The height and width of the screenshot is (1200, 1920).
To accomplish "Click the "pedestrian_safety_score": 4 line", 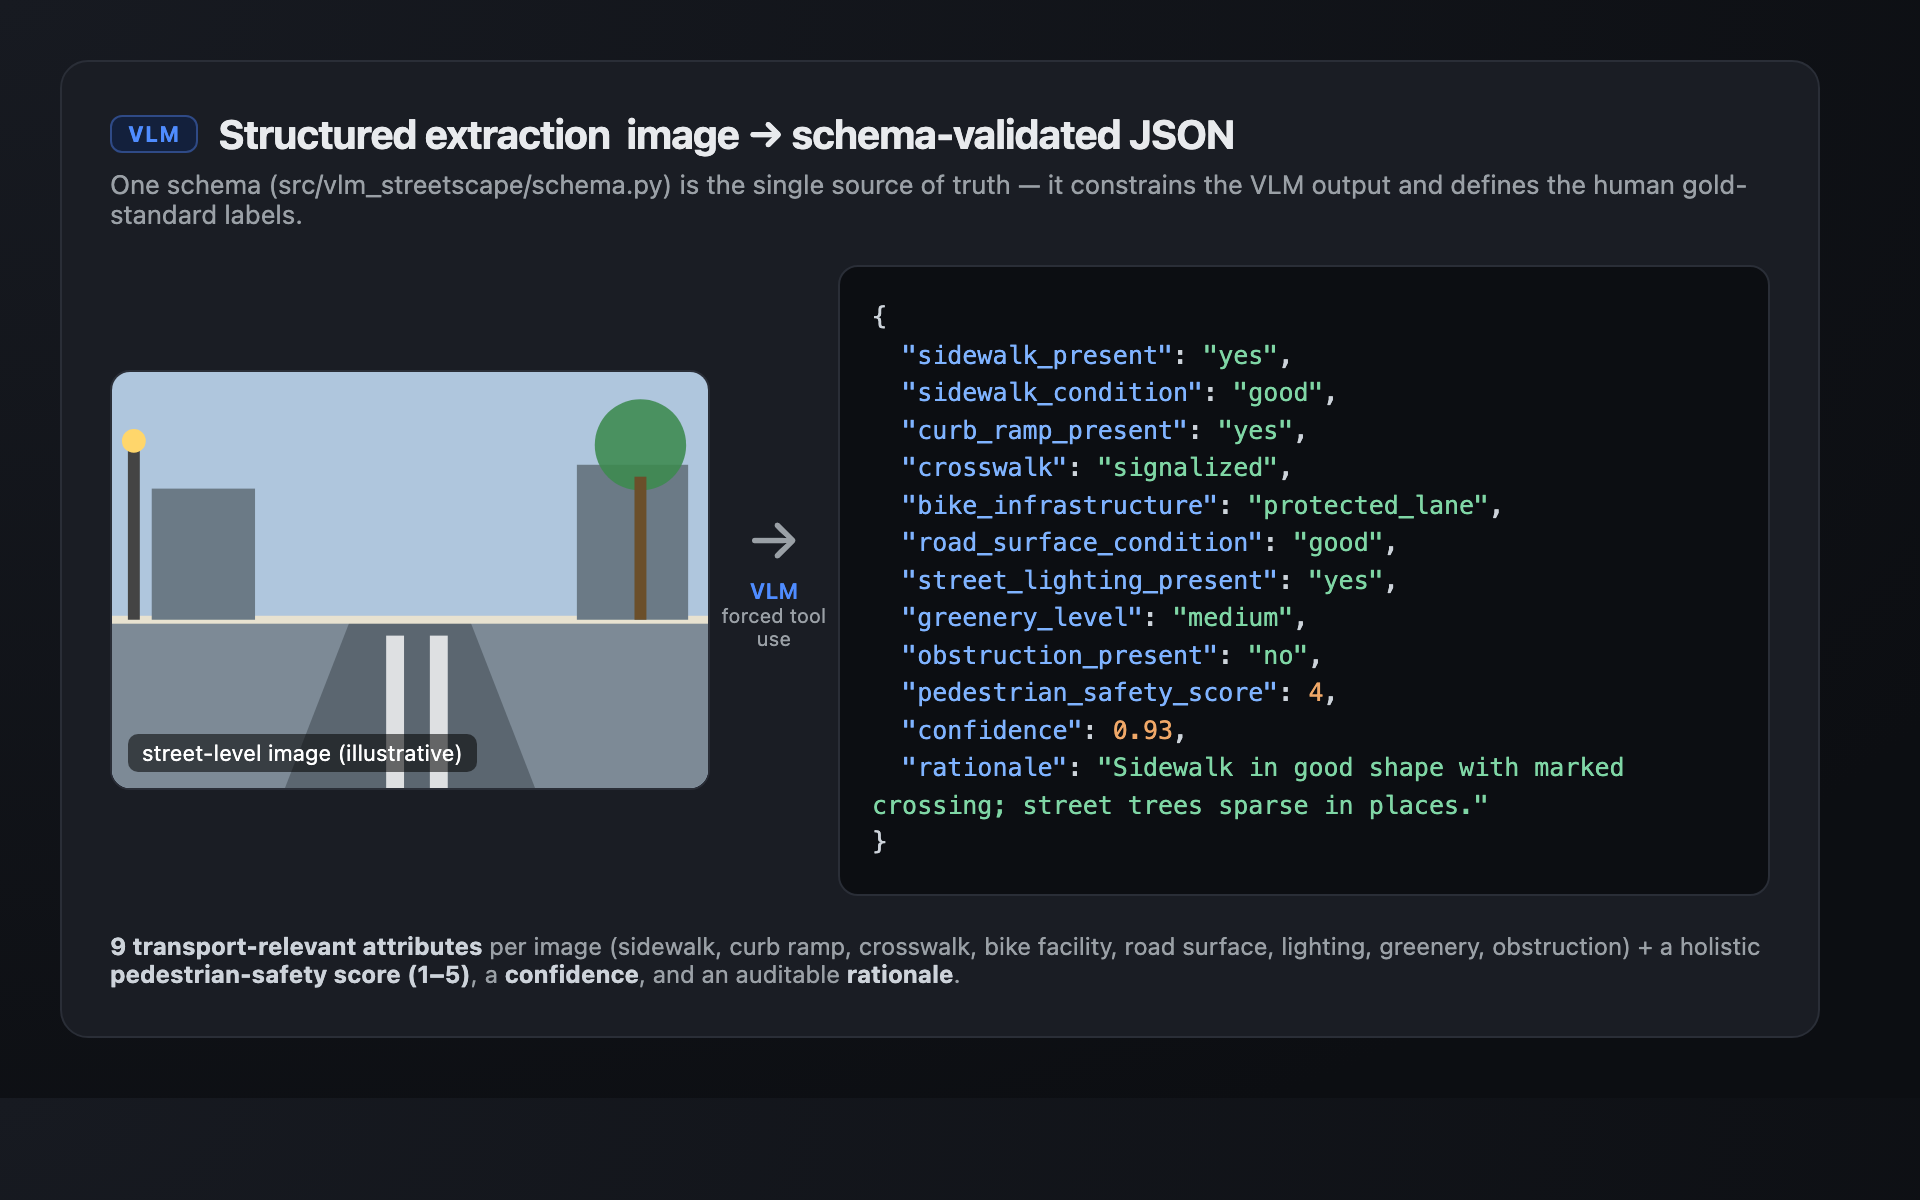I will click(x=1119, y=693).
